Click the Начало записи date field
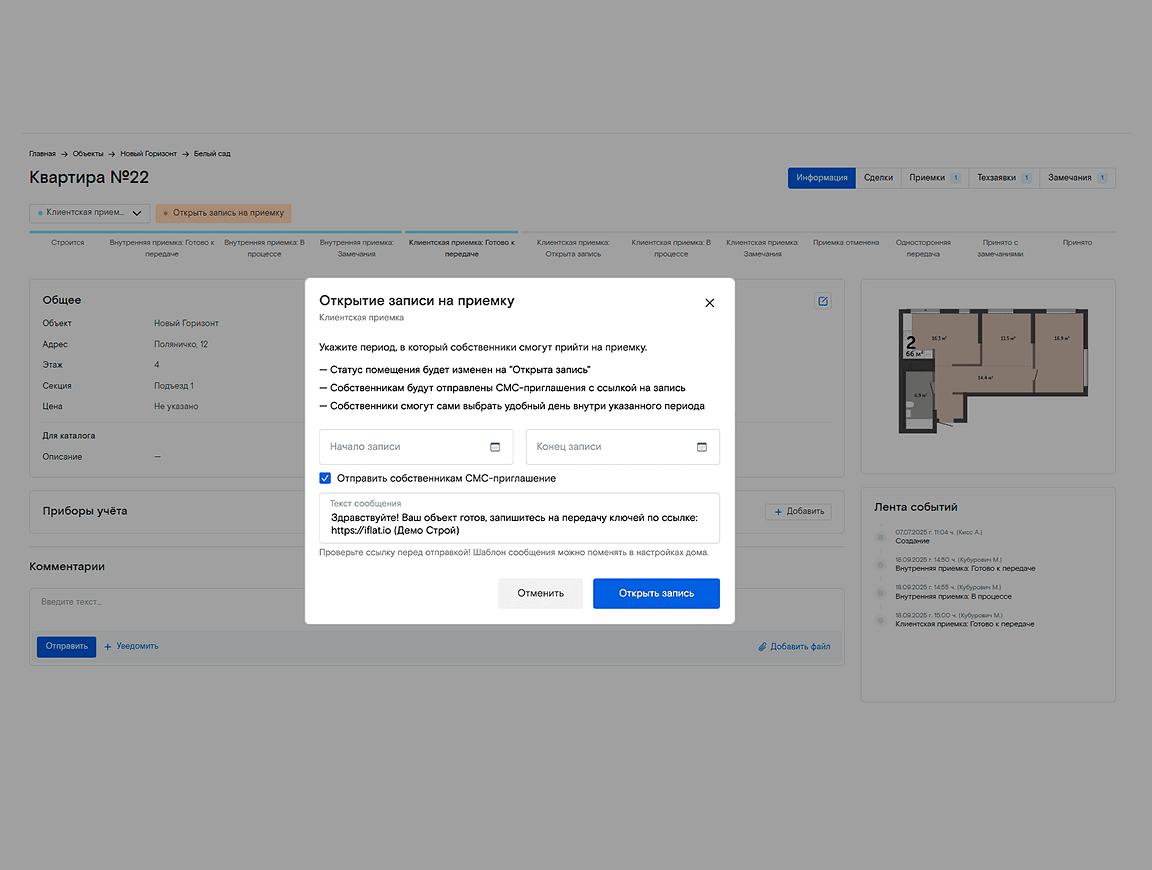Image resolution: width=1152 pixels, height=870 pixels. [405, 447]
